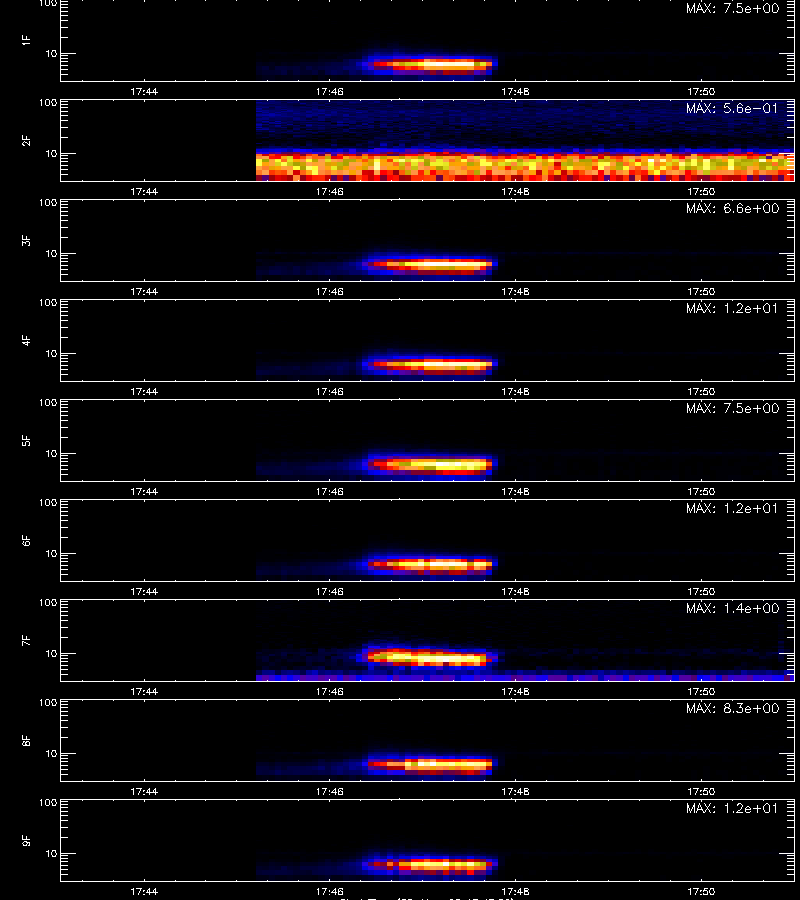This screenshot has height=900, width=800.
Task: Click the 2F panel axis label
Action: [26, 140]
